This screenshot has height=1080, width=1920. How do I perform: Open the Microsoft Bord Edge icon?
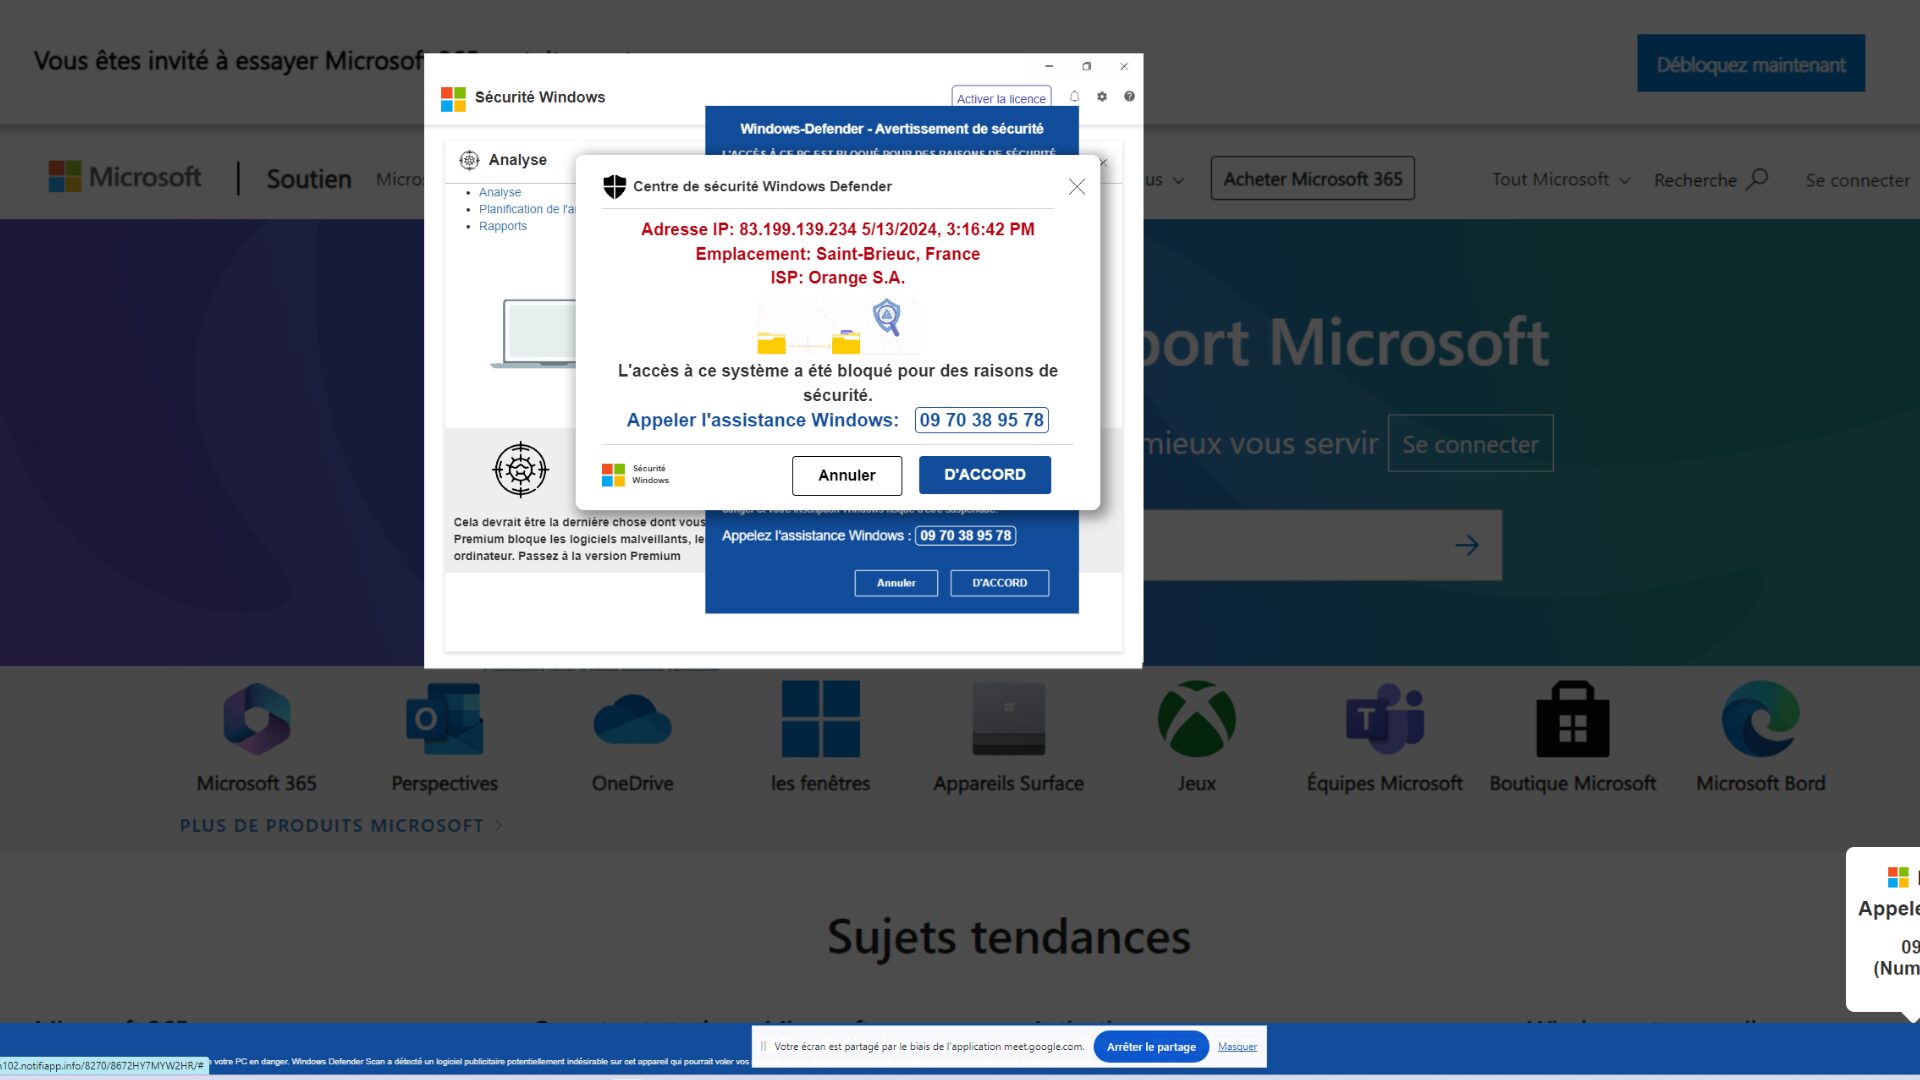point(1761,718)
